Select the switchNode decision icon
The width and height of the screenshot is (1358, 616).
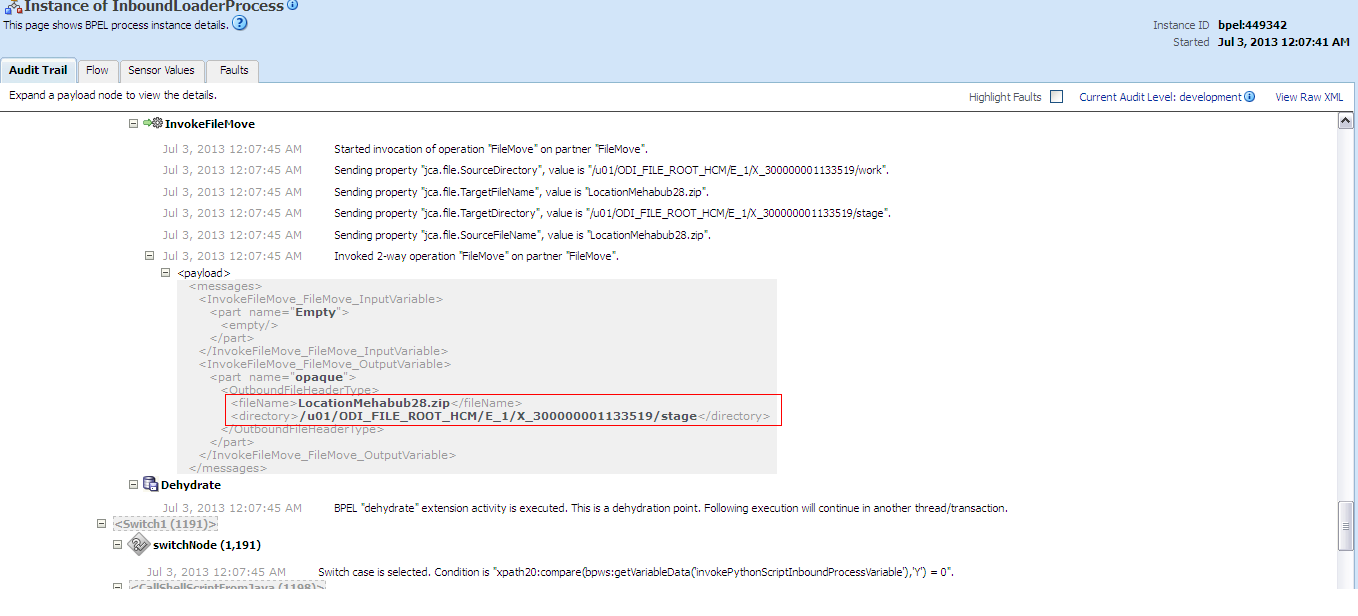point(138,545)
